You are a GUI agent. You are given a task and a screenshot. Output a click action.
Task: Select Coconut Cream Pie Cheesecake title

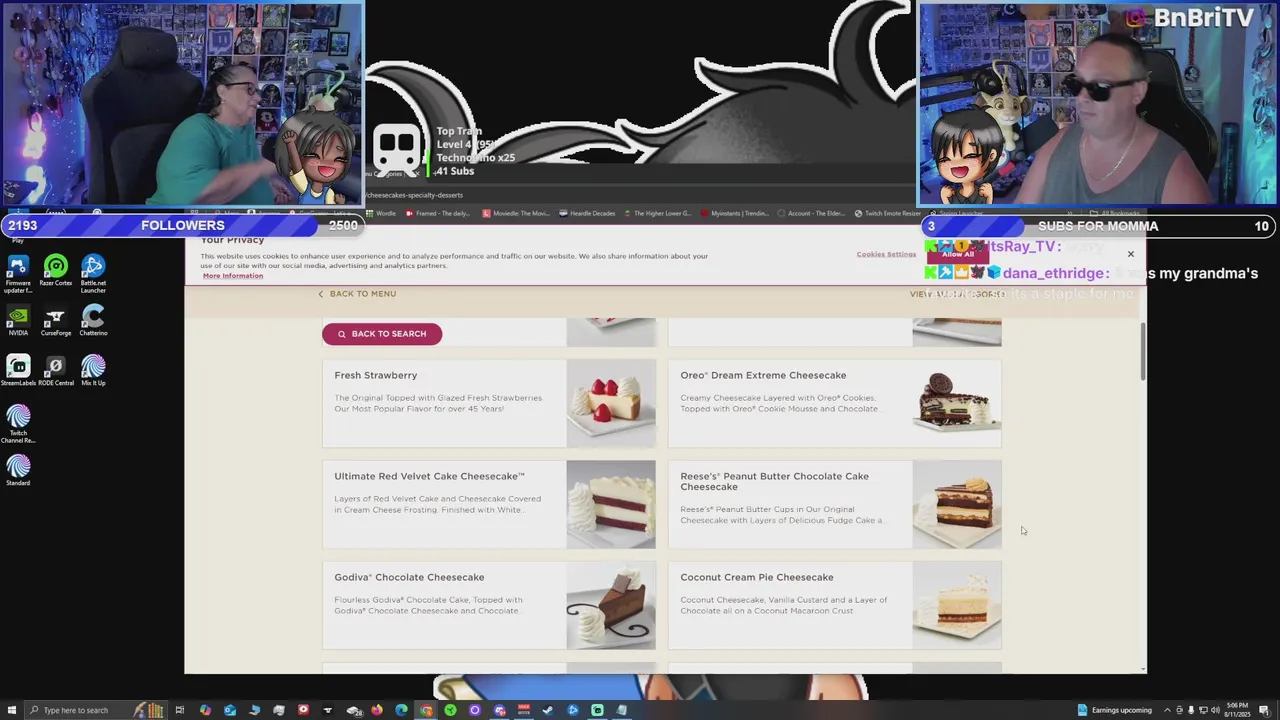click(757, 577)
